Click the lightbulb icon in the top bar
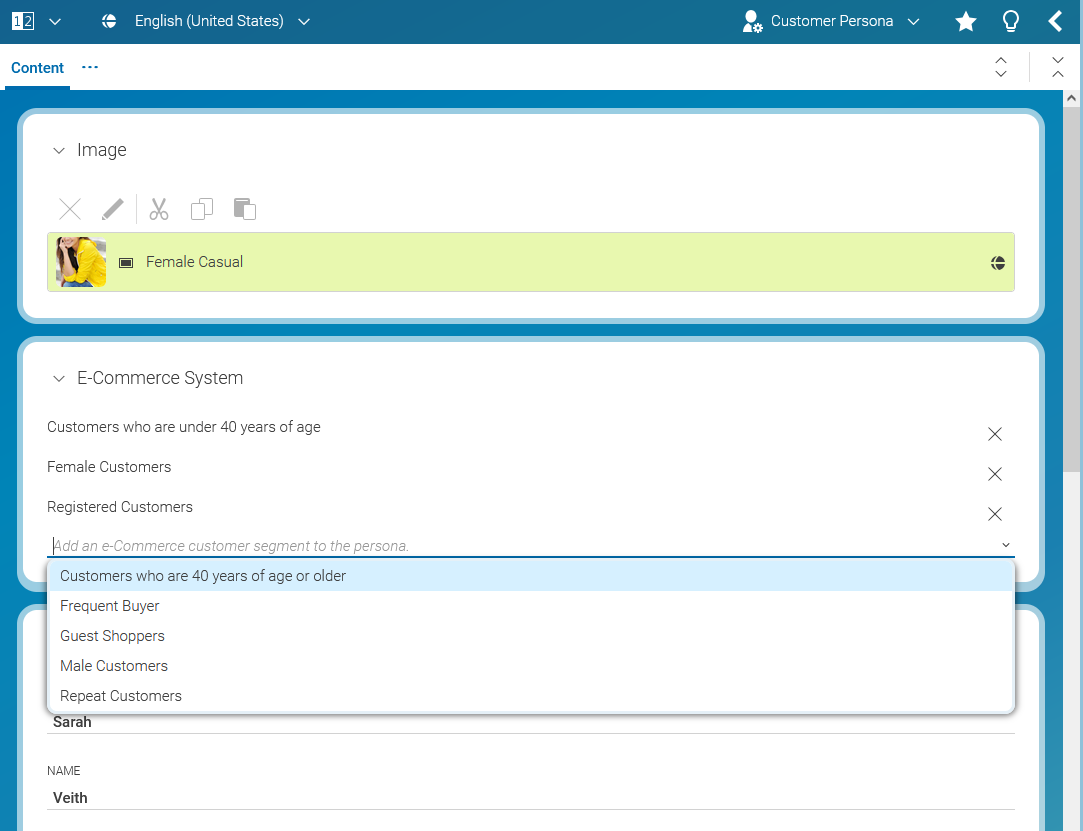The image size is (1083, 831). tap(1011, 20)
